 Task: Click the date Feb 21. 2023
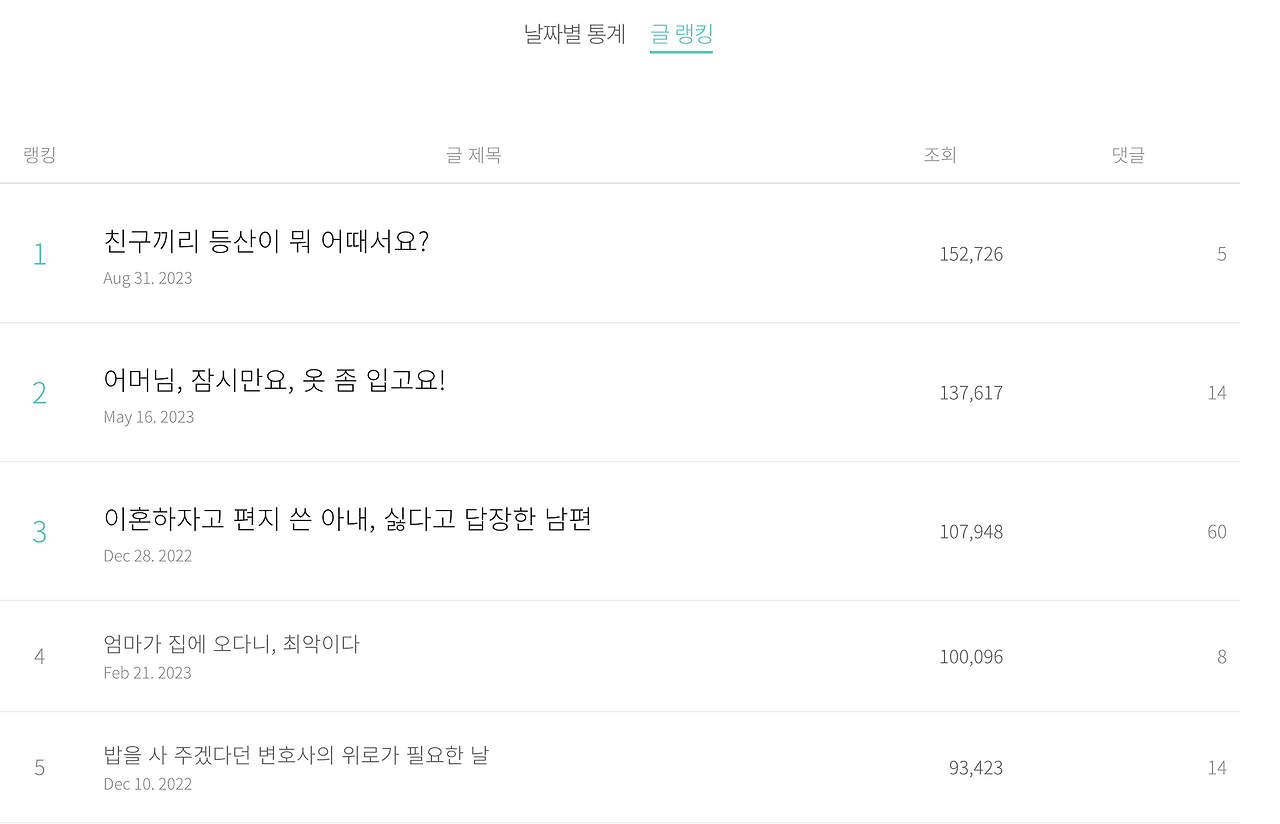(148, 673)
